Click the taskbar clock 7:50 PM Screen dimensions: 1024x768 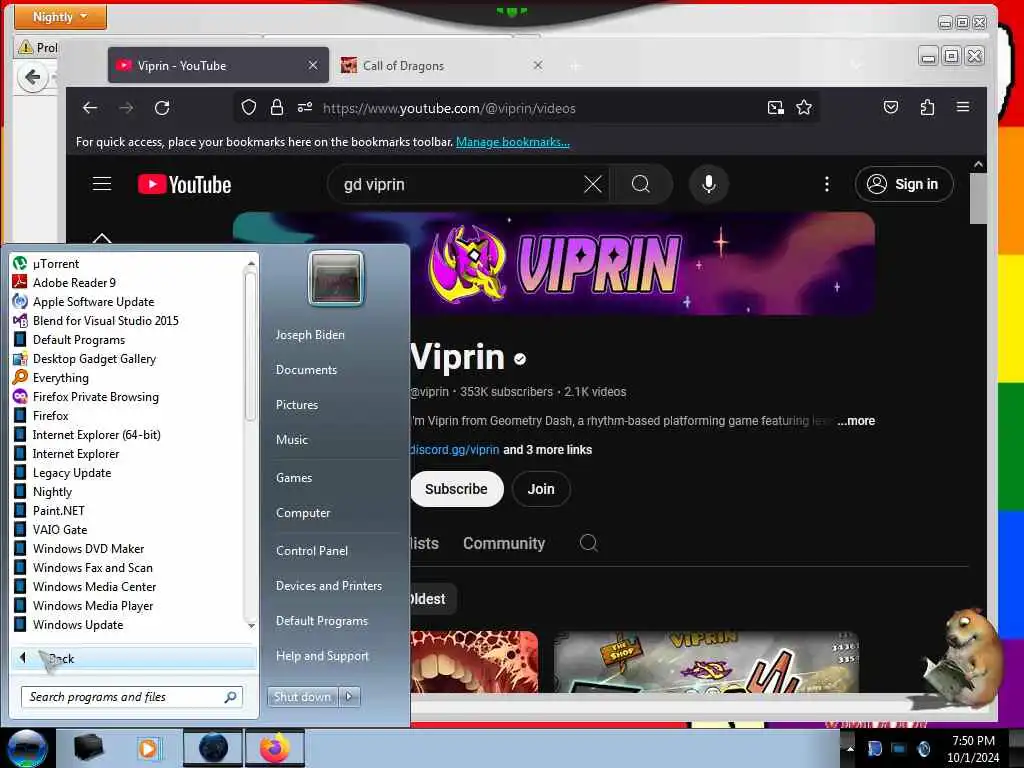click(x=973, y=741)
